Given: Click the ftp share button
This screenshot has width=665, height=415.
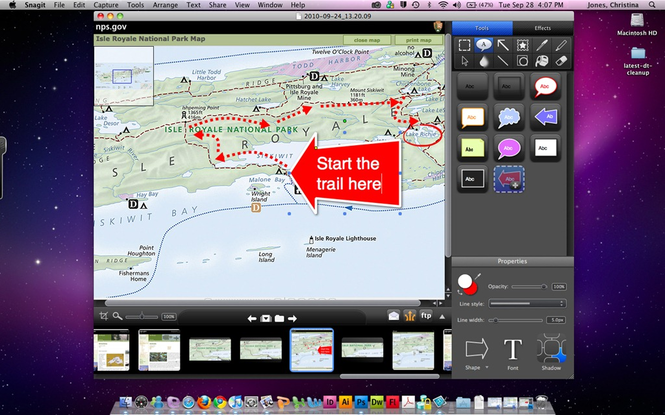Looking at the screenshot, I should coord(426,316).
